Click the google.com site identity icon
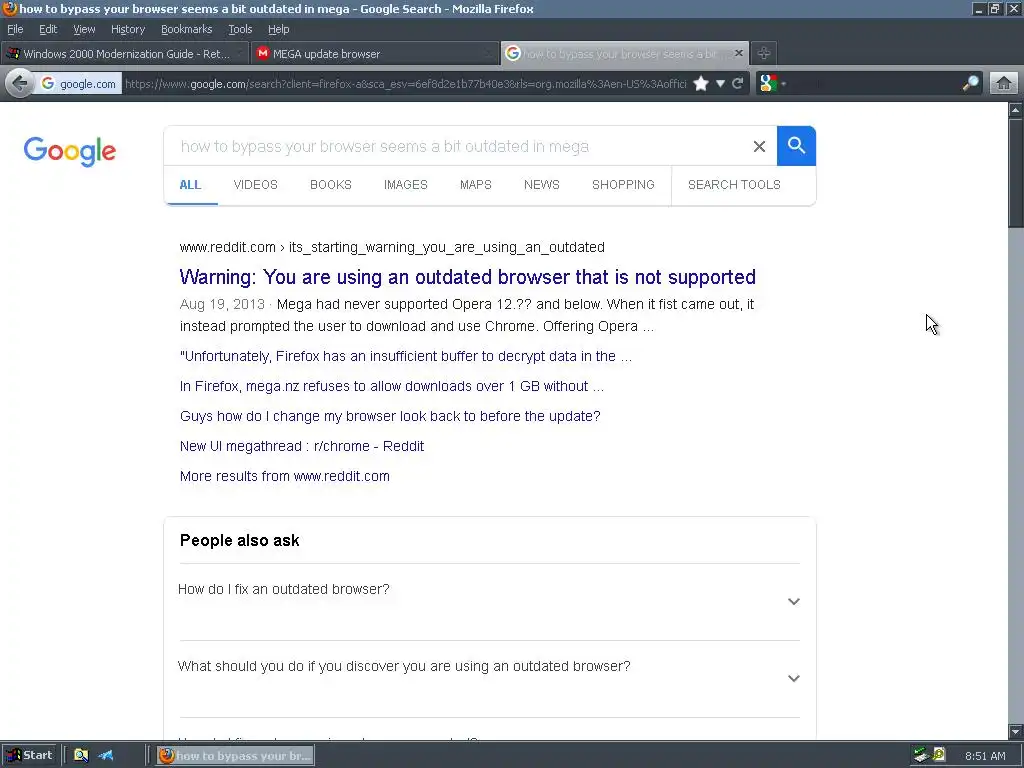Screen dimensions: 1024x768 [78, 84]
